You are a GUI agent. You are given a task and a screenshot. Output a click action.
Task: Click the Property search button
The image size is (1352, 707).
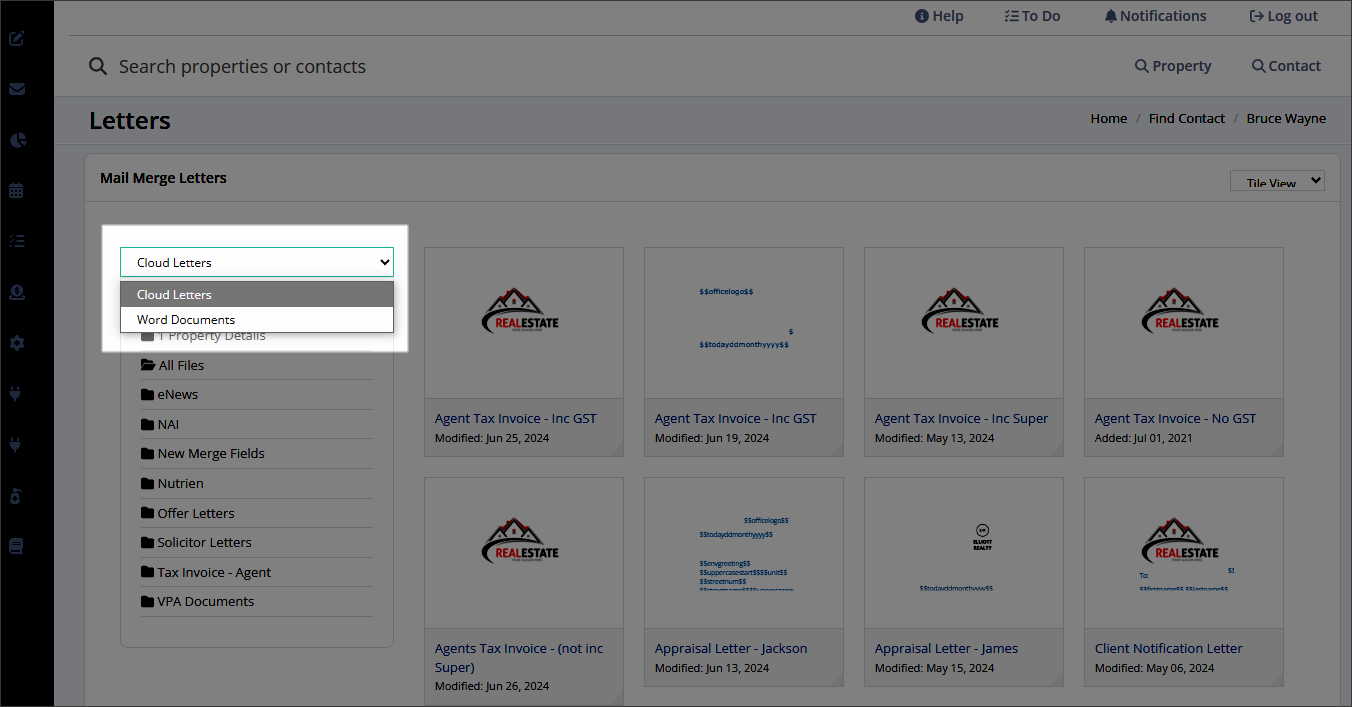coord(1173,66)
